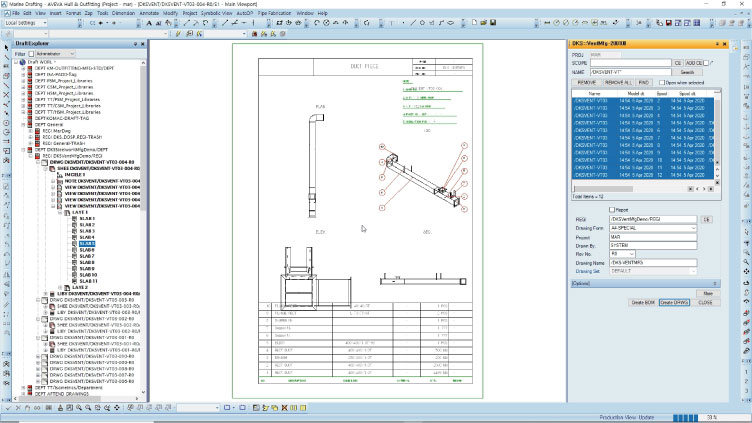
Task: Click the REMOVE ALL button
Action: [618, 82]
